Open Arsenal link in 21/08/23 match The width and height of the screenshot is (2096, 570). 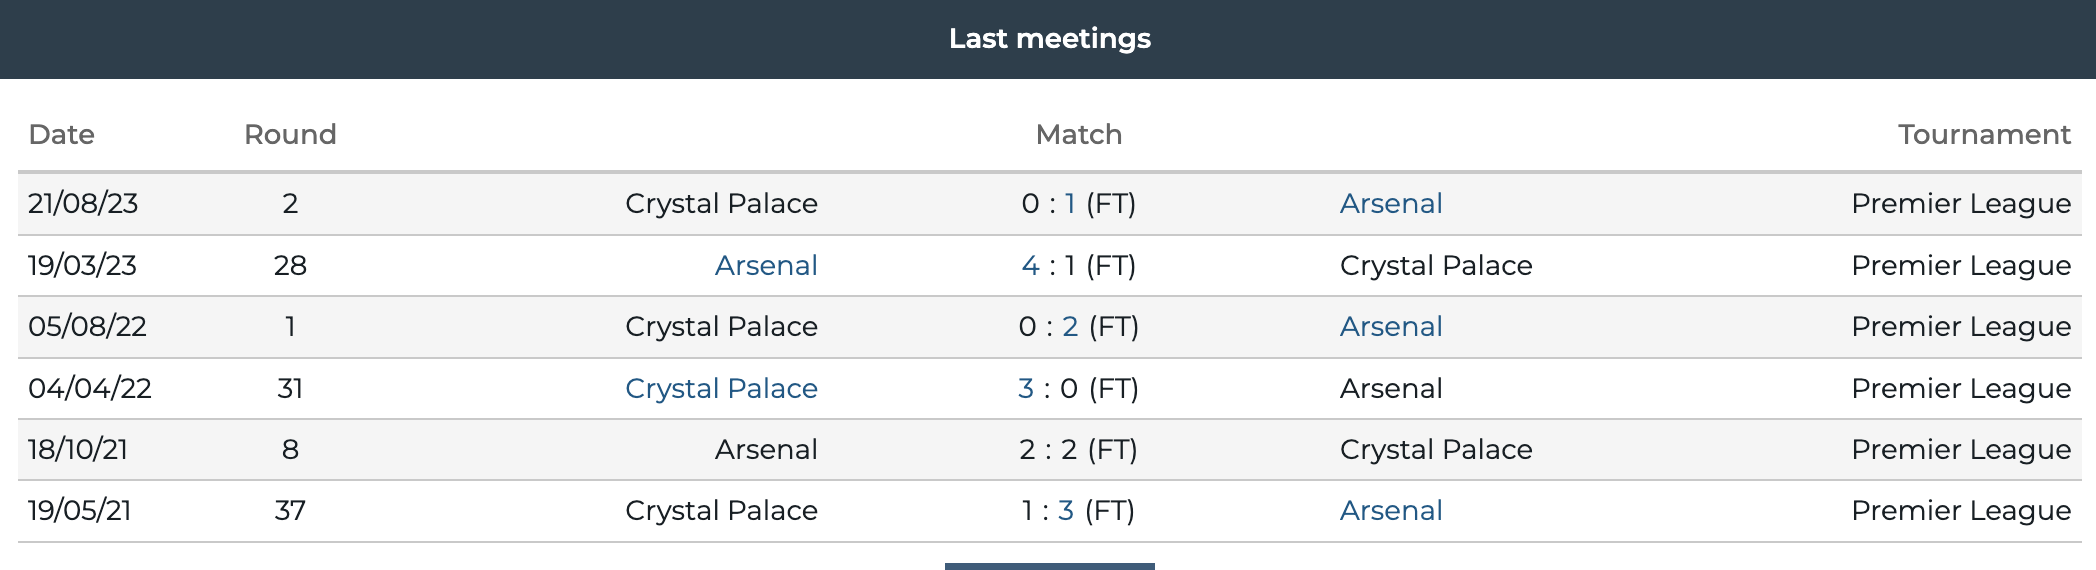1391,203
